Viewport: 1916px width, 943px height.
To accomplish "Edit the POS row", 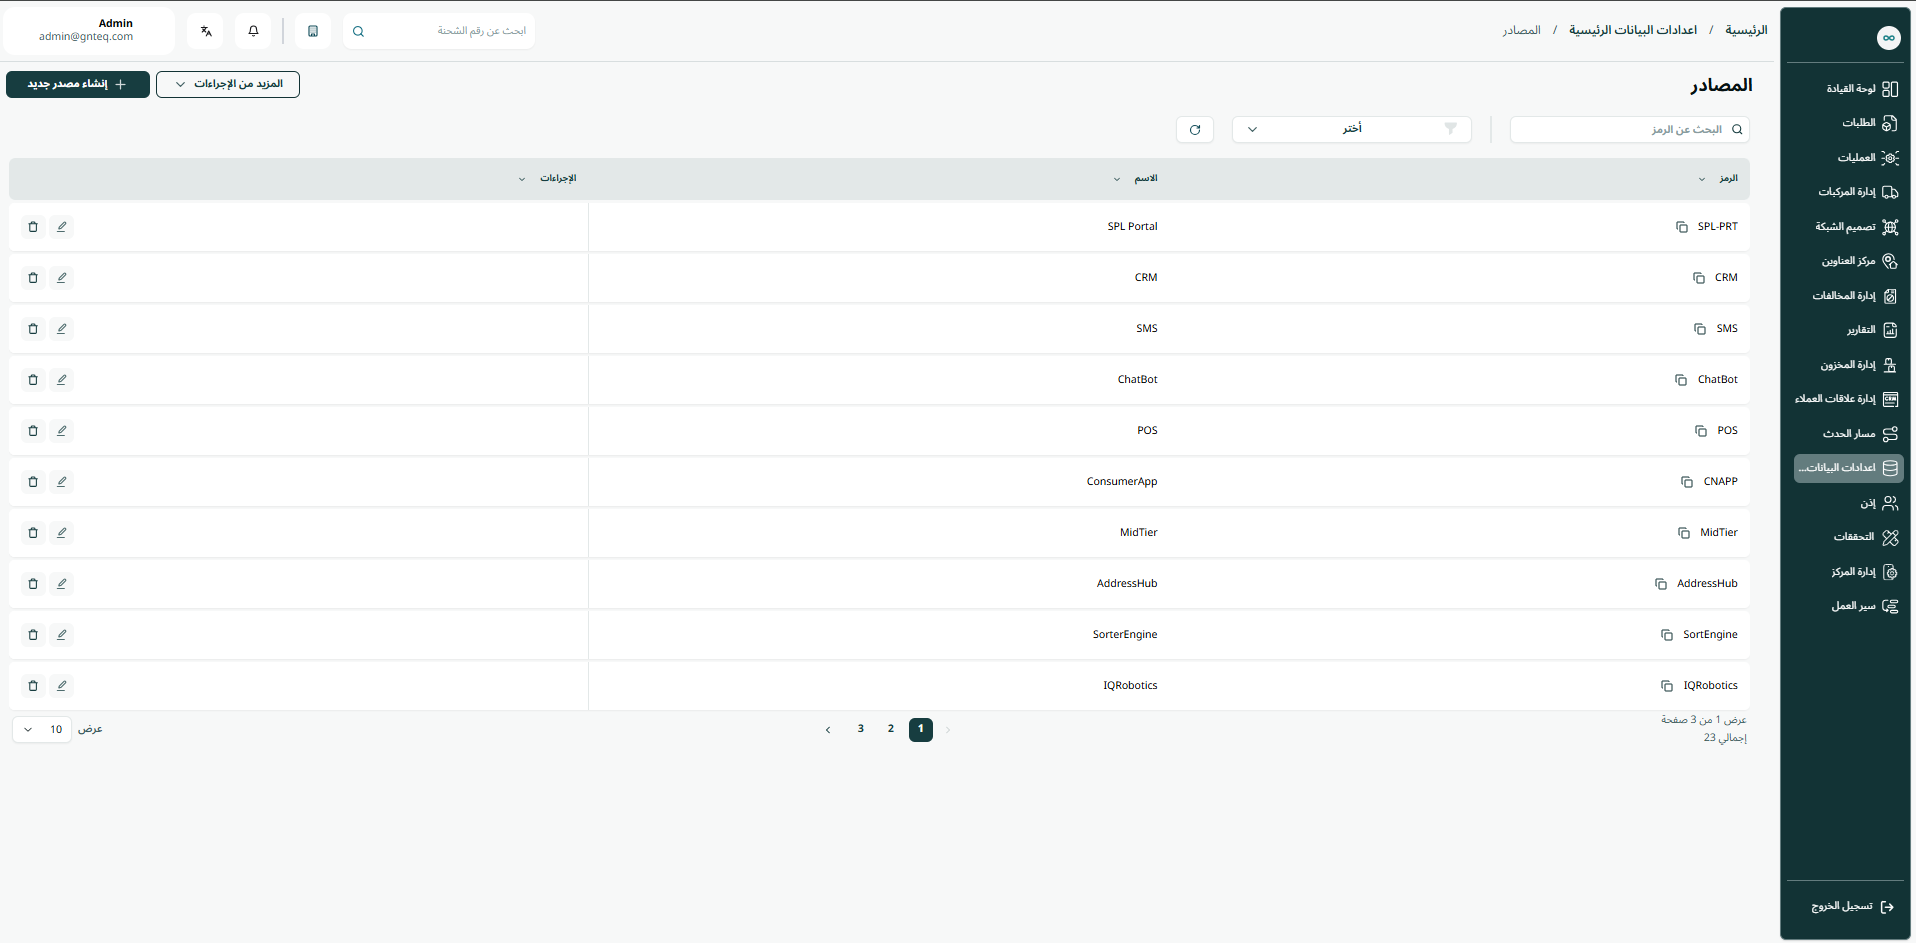I will [62, 431].
